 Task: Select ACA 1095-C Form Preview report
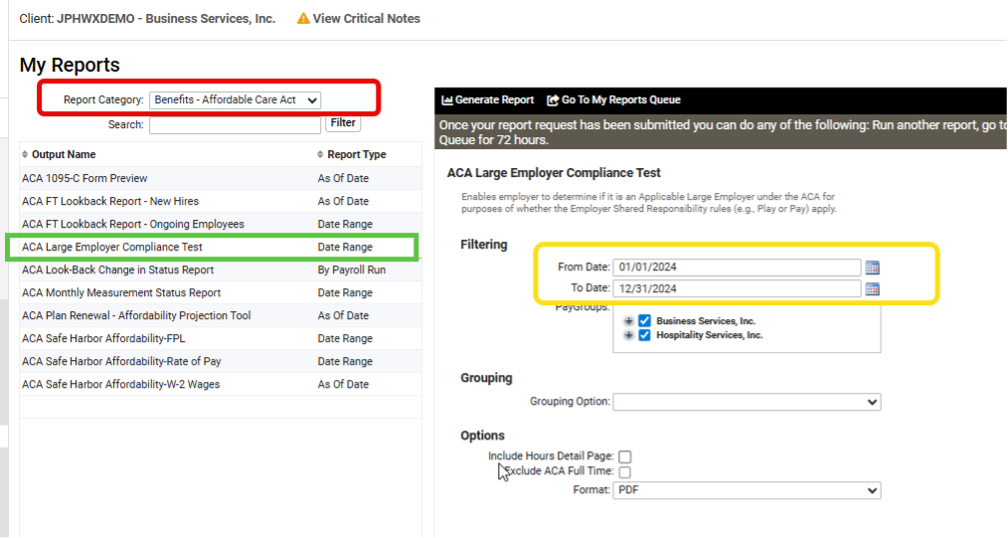[85, 178]
